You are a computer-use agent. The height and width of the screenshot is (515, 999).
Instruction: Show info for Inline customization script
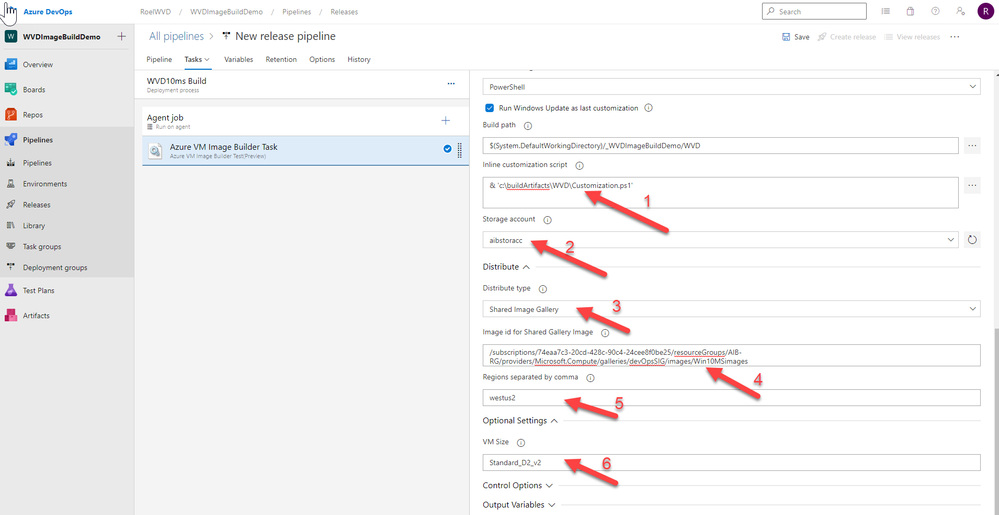tap(580, 166)
